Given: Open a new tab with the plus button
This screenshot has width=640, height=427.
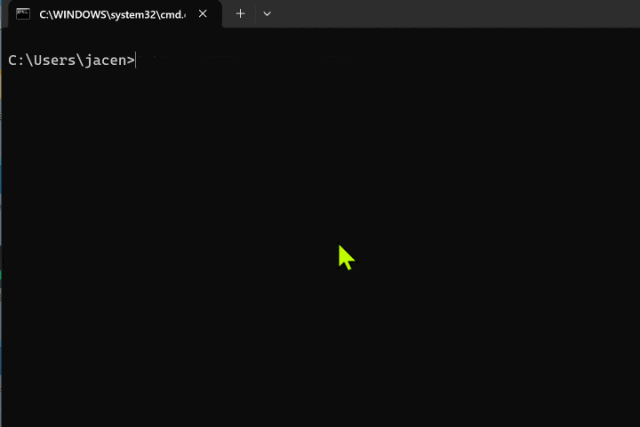Looking at the screenshot, I should pyautogui.click(x=240, y=14).
